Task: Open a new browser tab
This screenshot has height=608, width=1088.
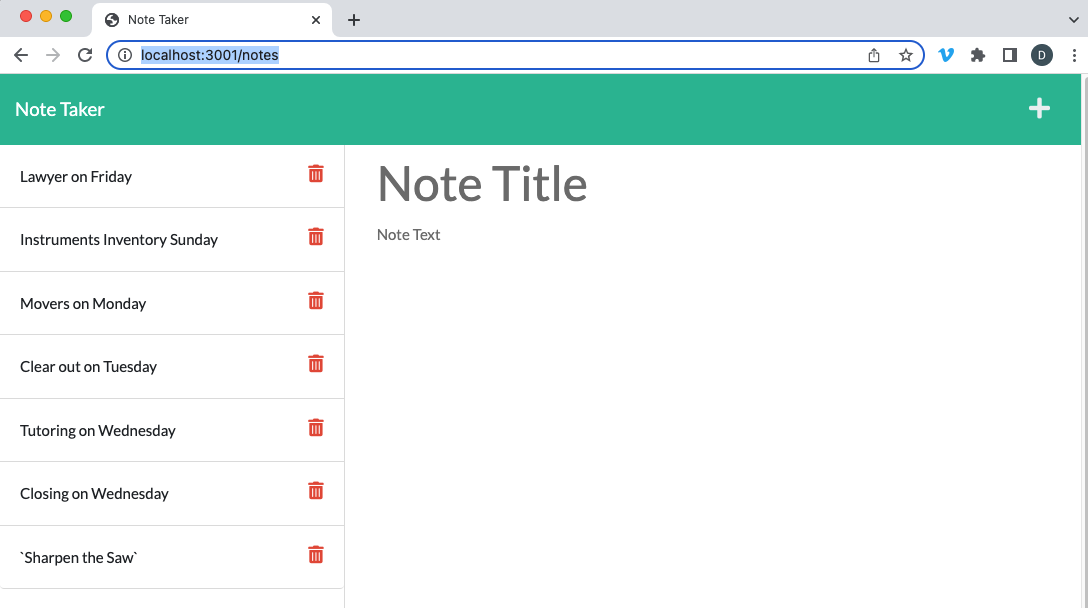Action: click(353, 18)
